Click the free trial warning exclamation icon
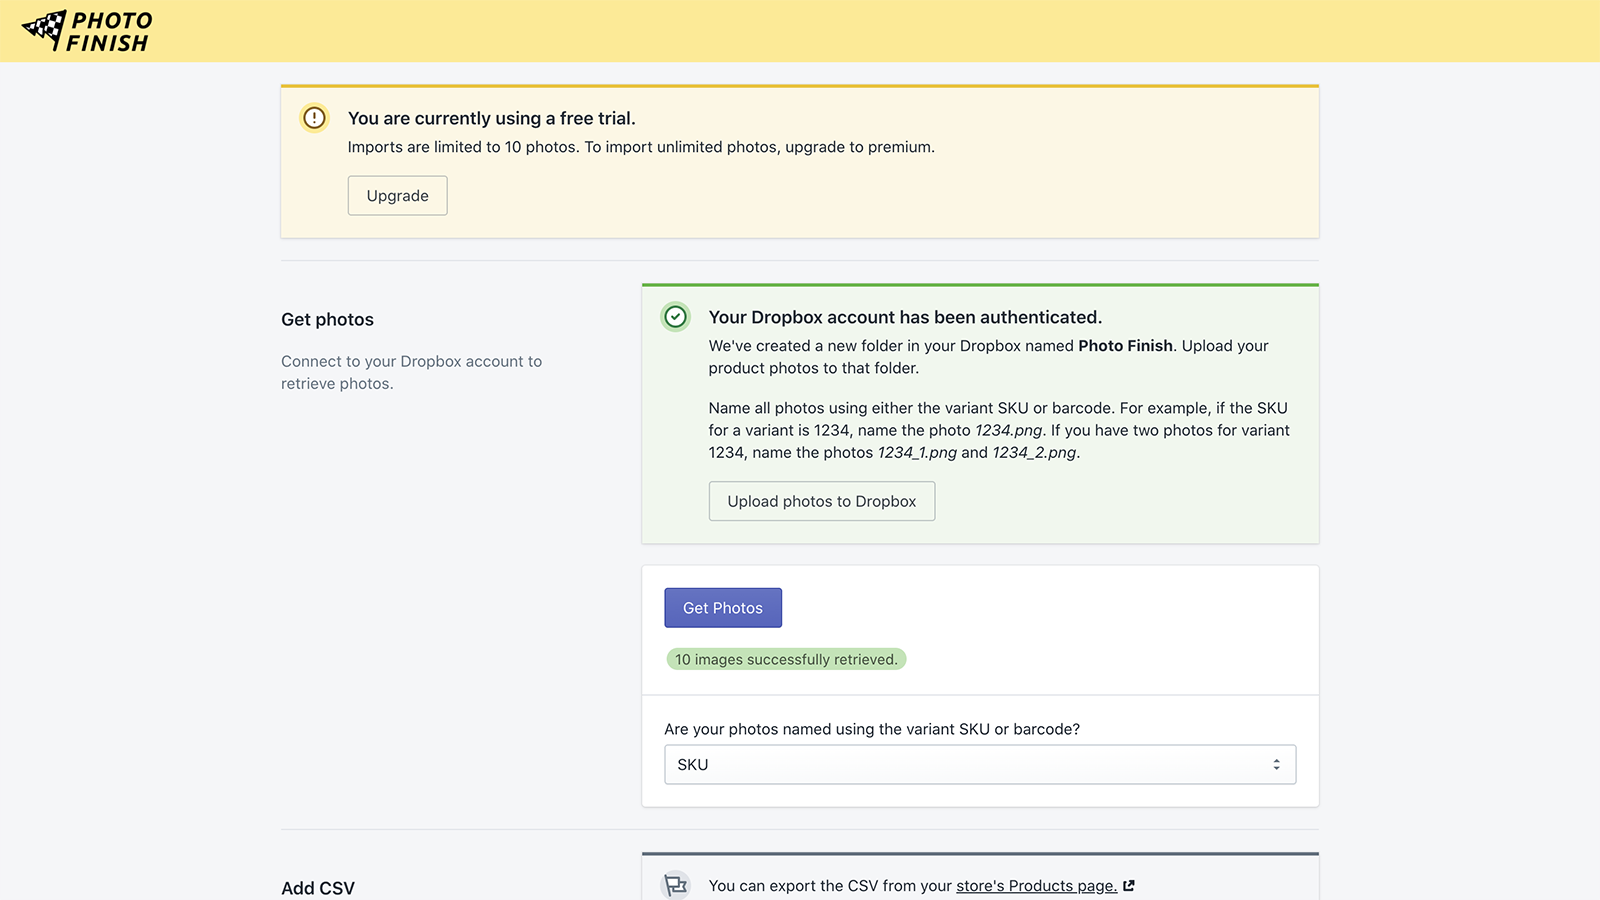 coord(314,118)
